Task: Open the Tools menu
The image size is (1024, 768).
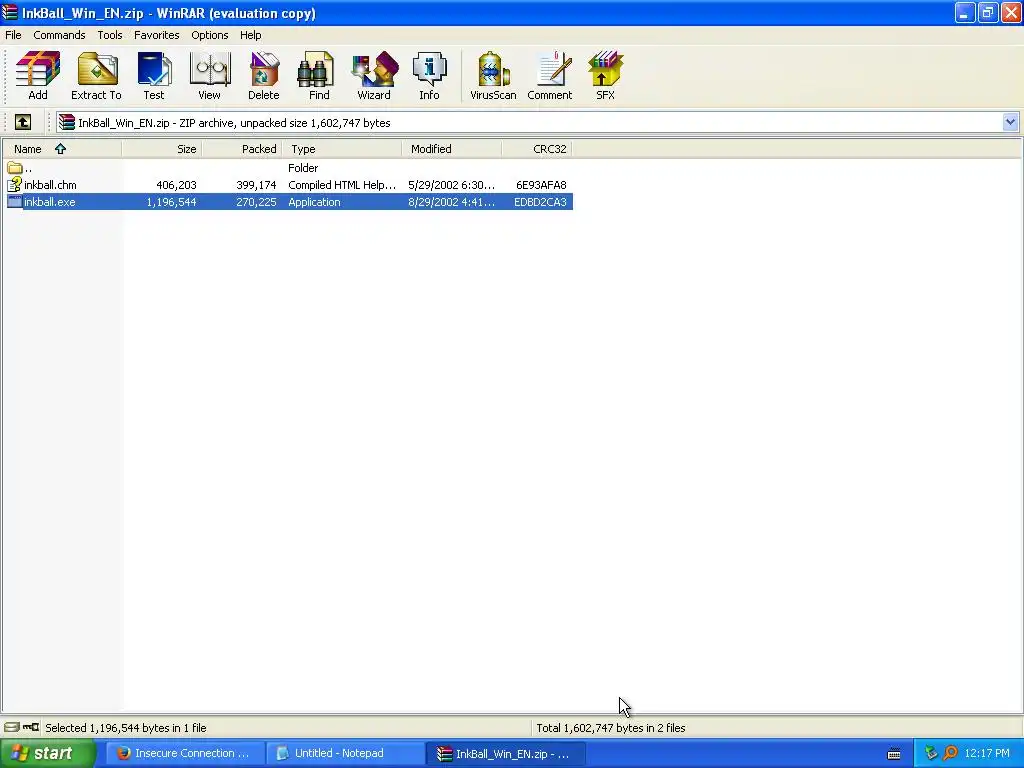Action: click(x=110, y=35)
